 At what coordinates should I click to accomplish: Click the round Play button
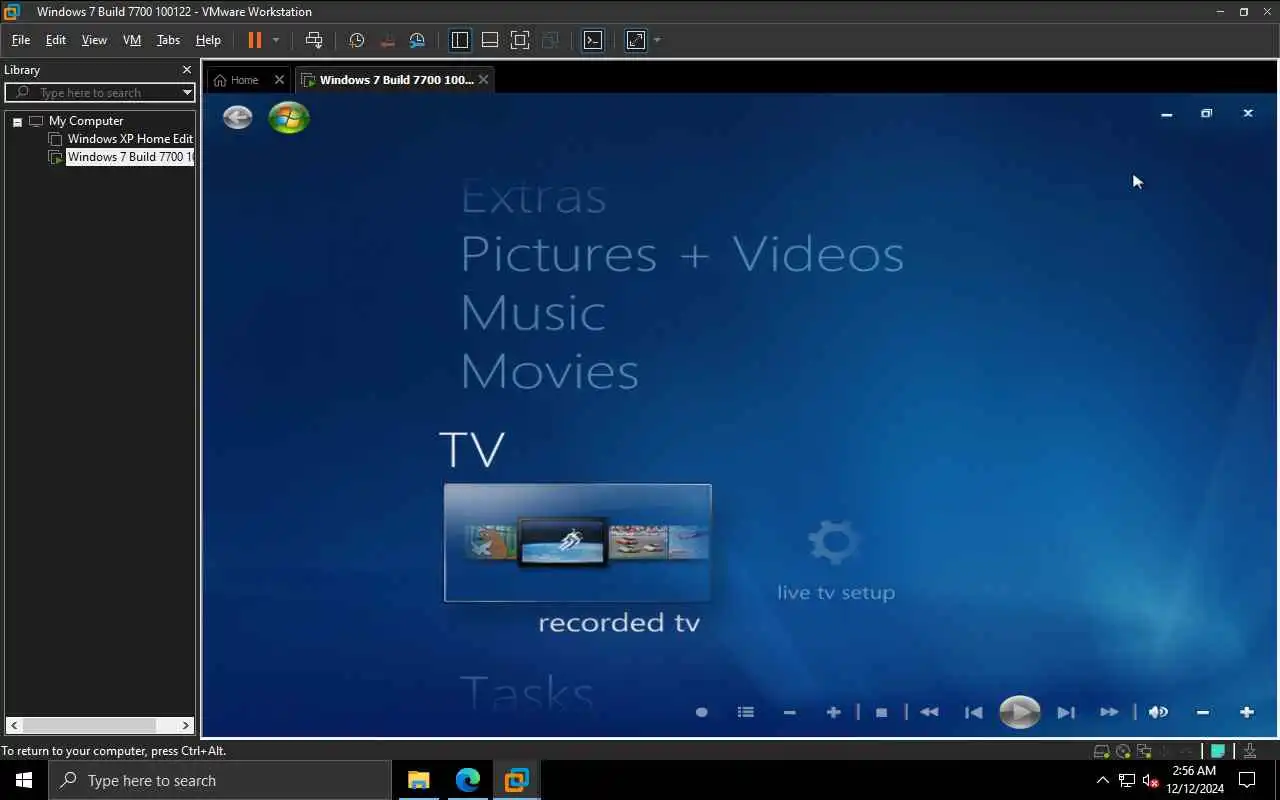[x=1019, y=712]
